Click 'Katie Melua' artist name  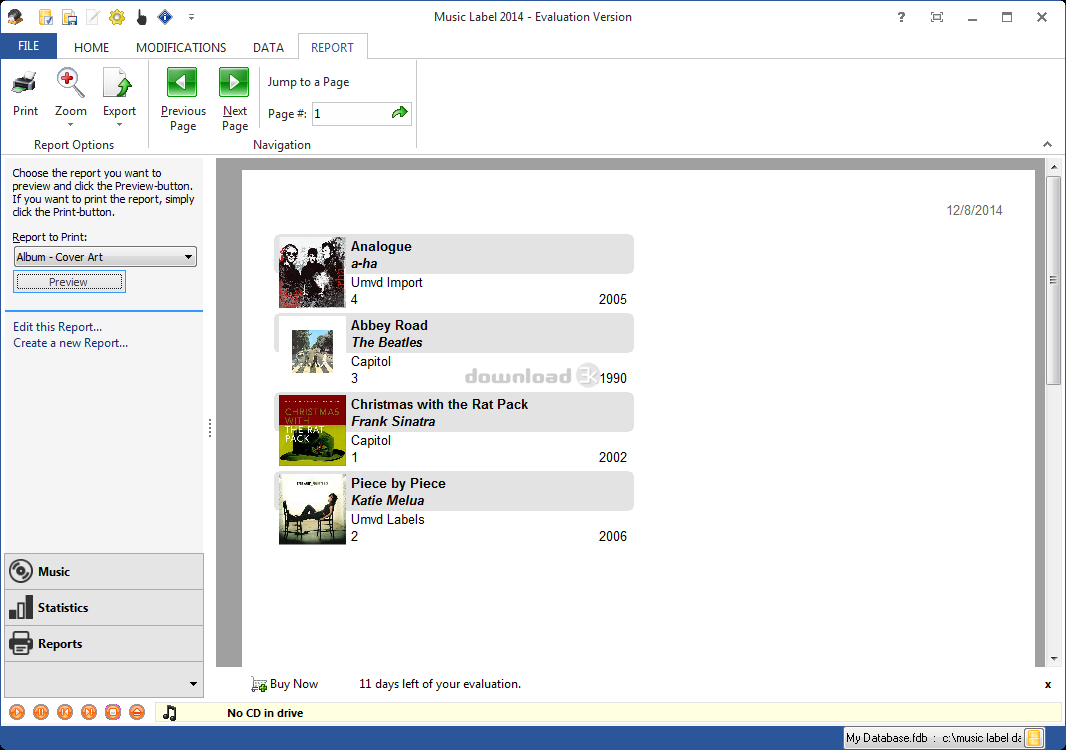coord(388,500)
